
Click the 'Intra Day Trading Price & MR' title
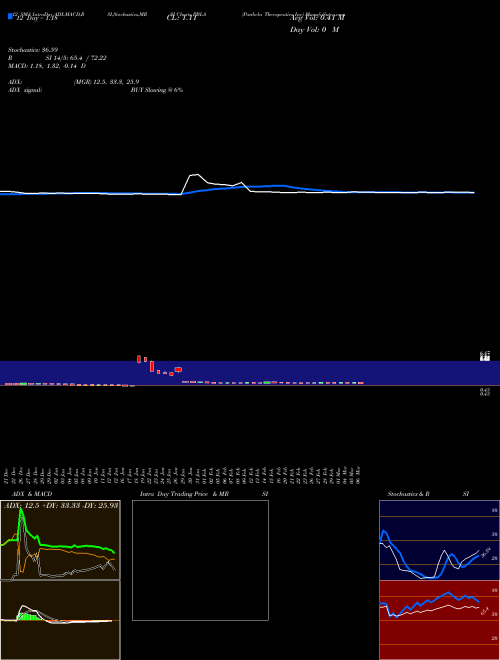point(184,494)
